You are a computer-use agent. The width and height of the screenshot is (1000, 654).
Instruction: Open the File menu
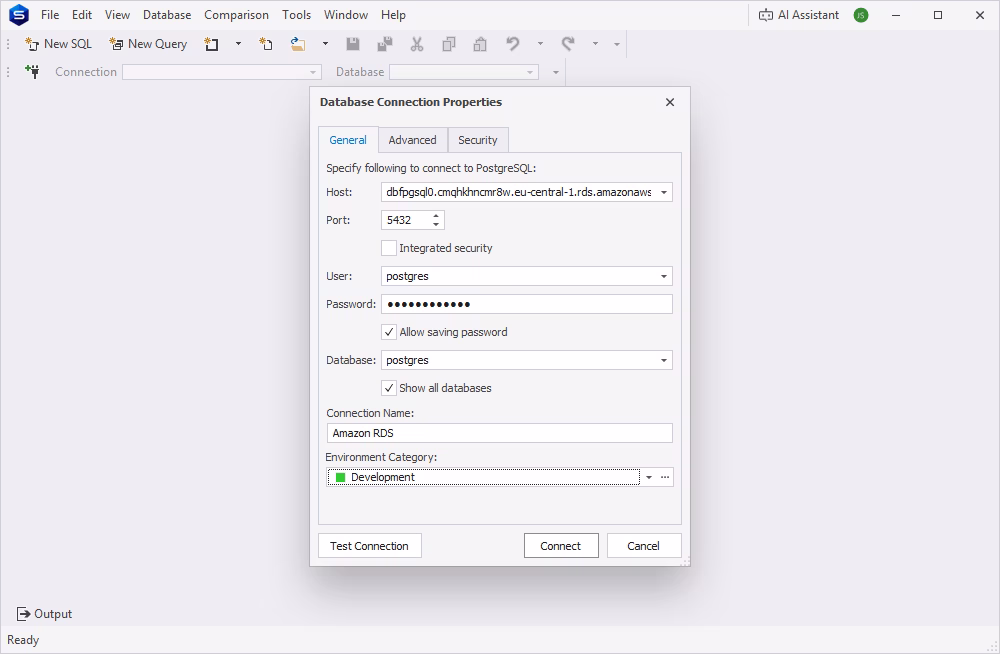(50, 15)
